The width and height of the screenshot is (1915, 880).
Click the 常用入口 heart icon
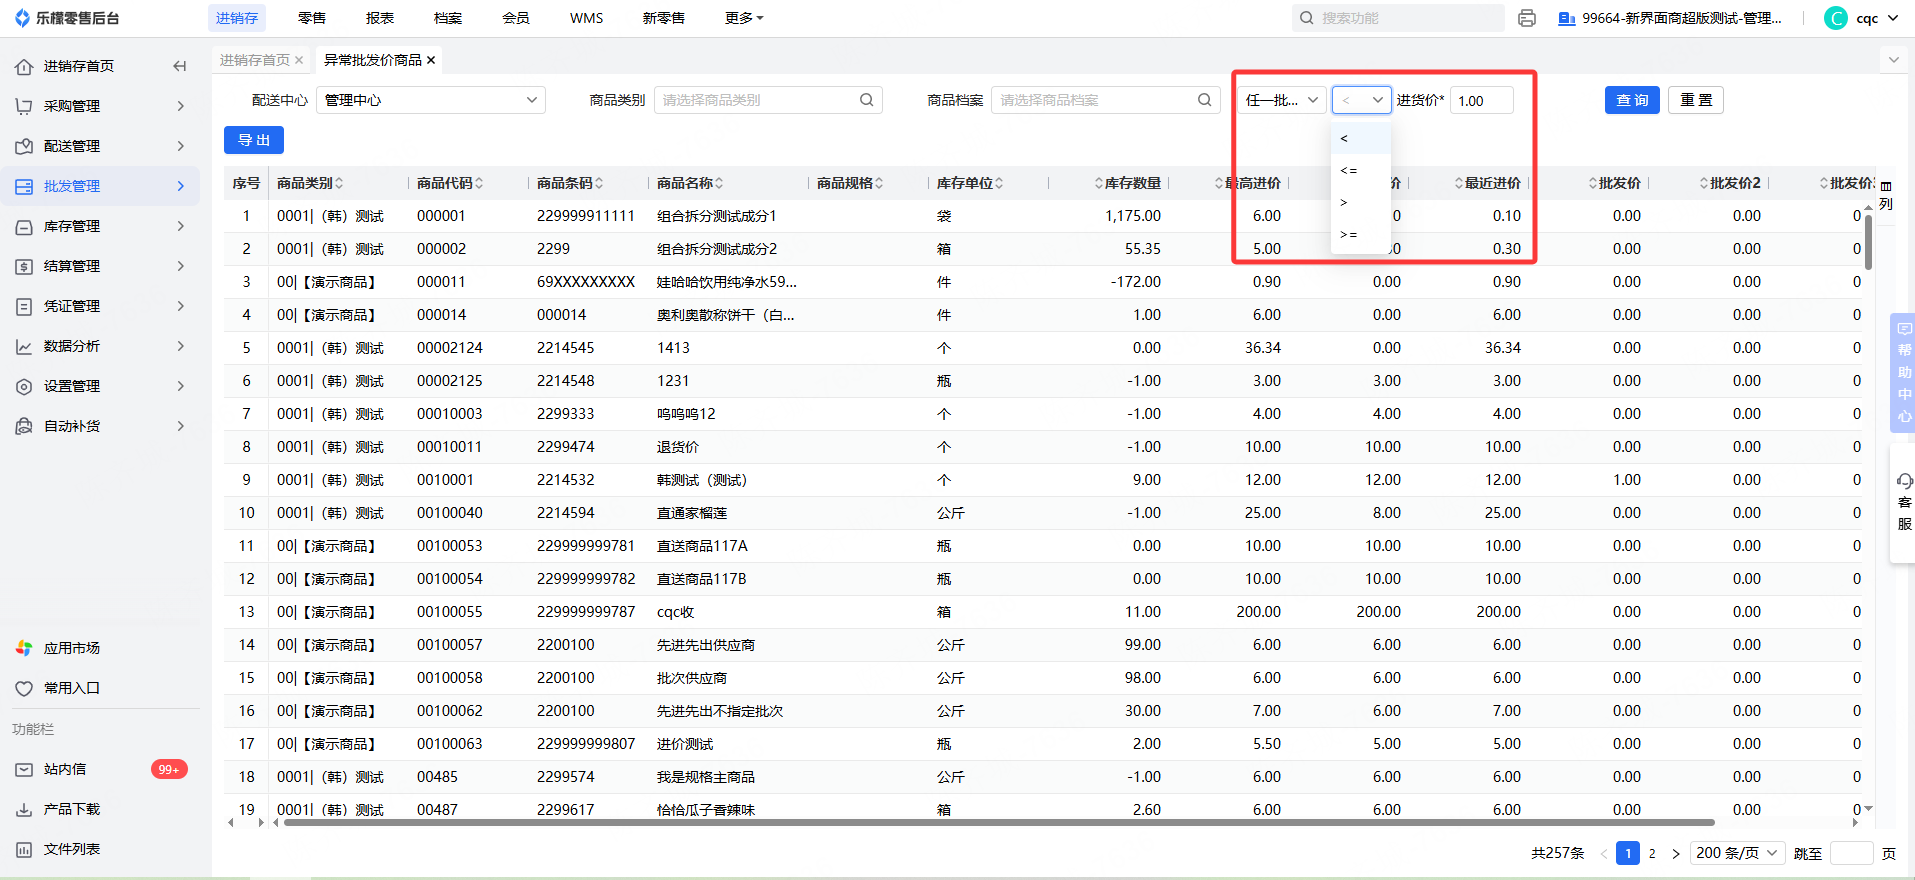[24, 688]
